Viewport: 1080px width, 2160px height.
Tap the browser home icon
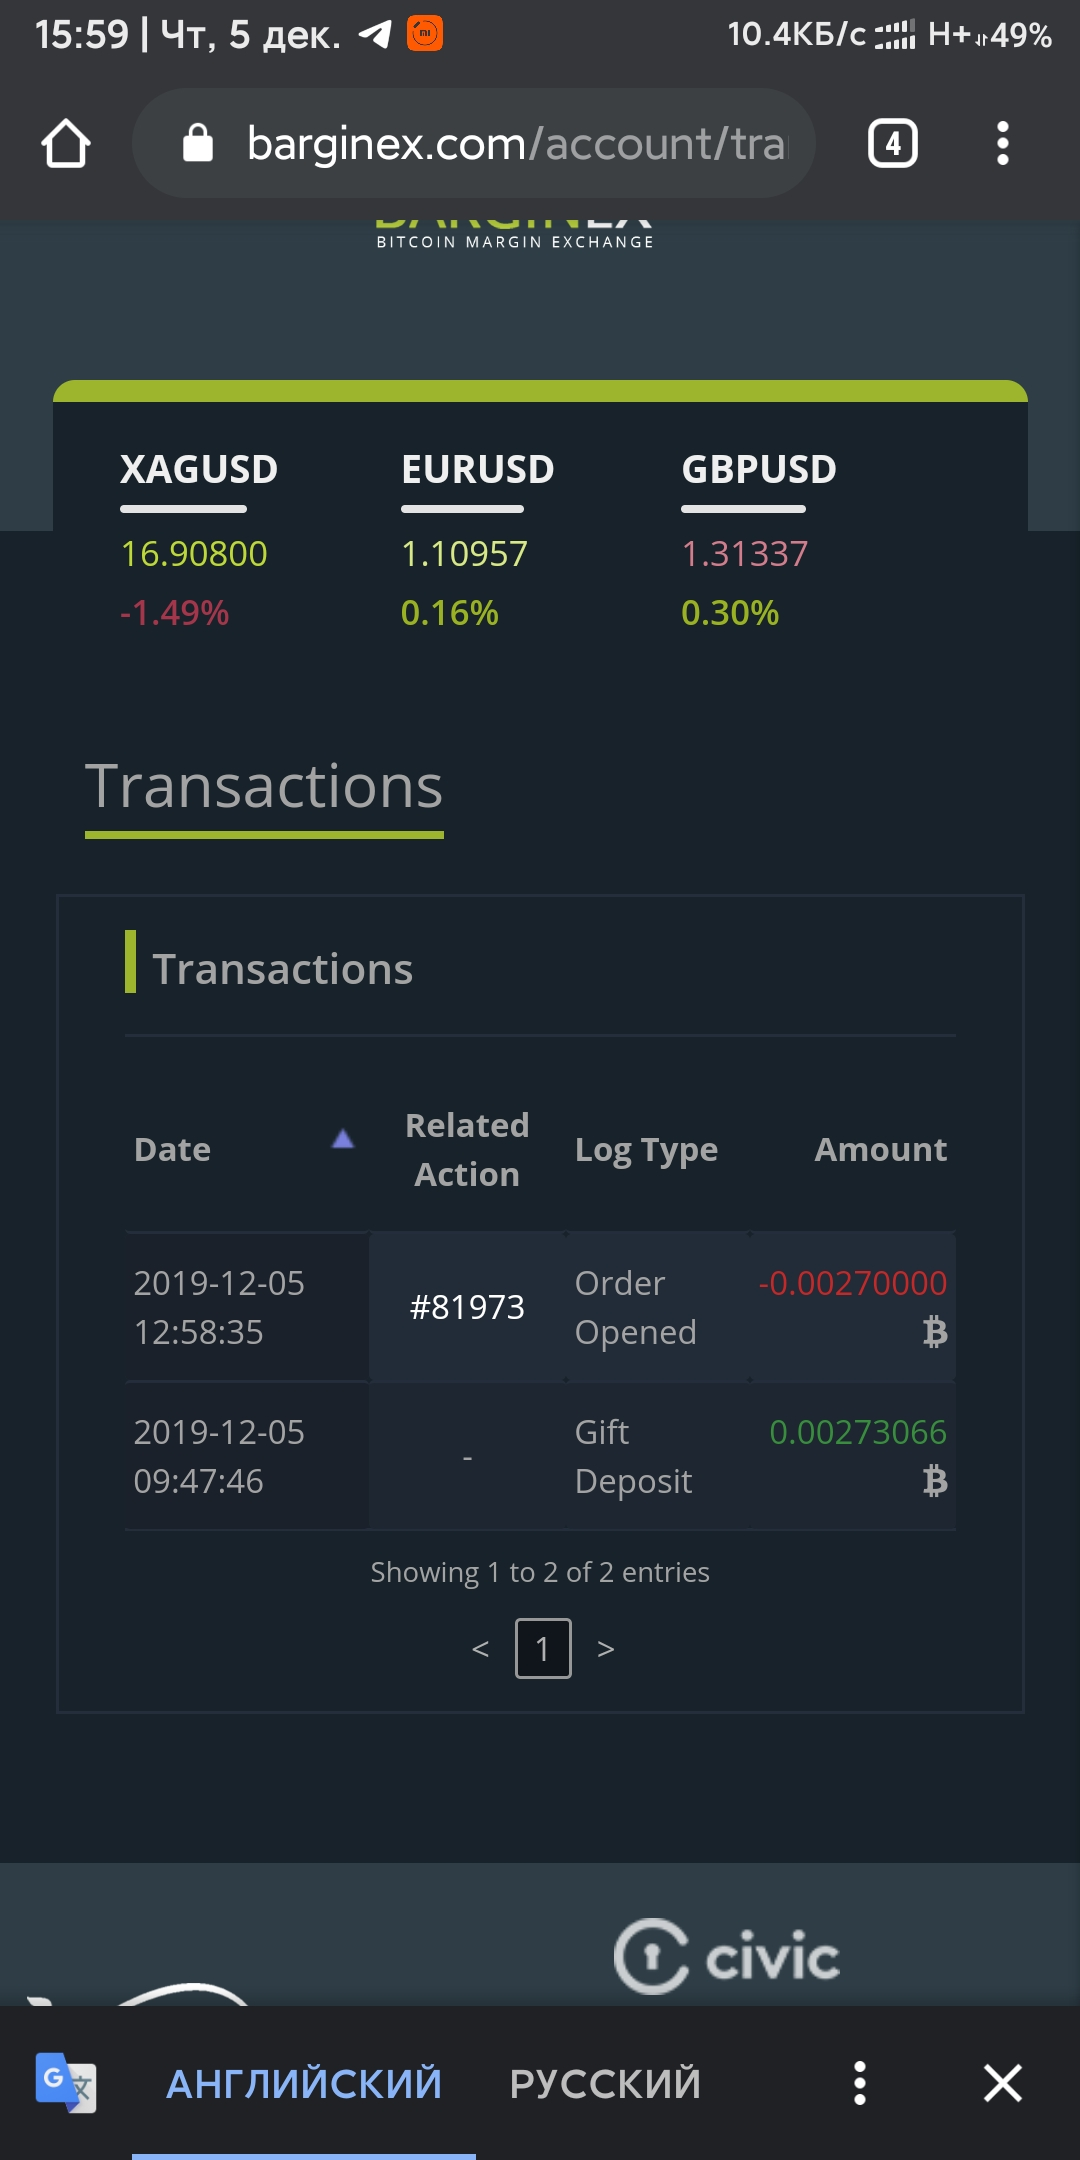(x=66, y=143)
